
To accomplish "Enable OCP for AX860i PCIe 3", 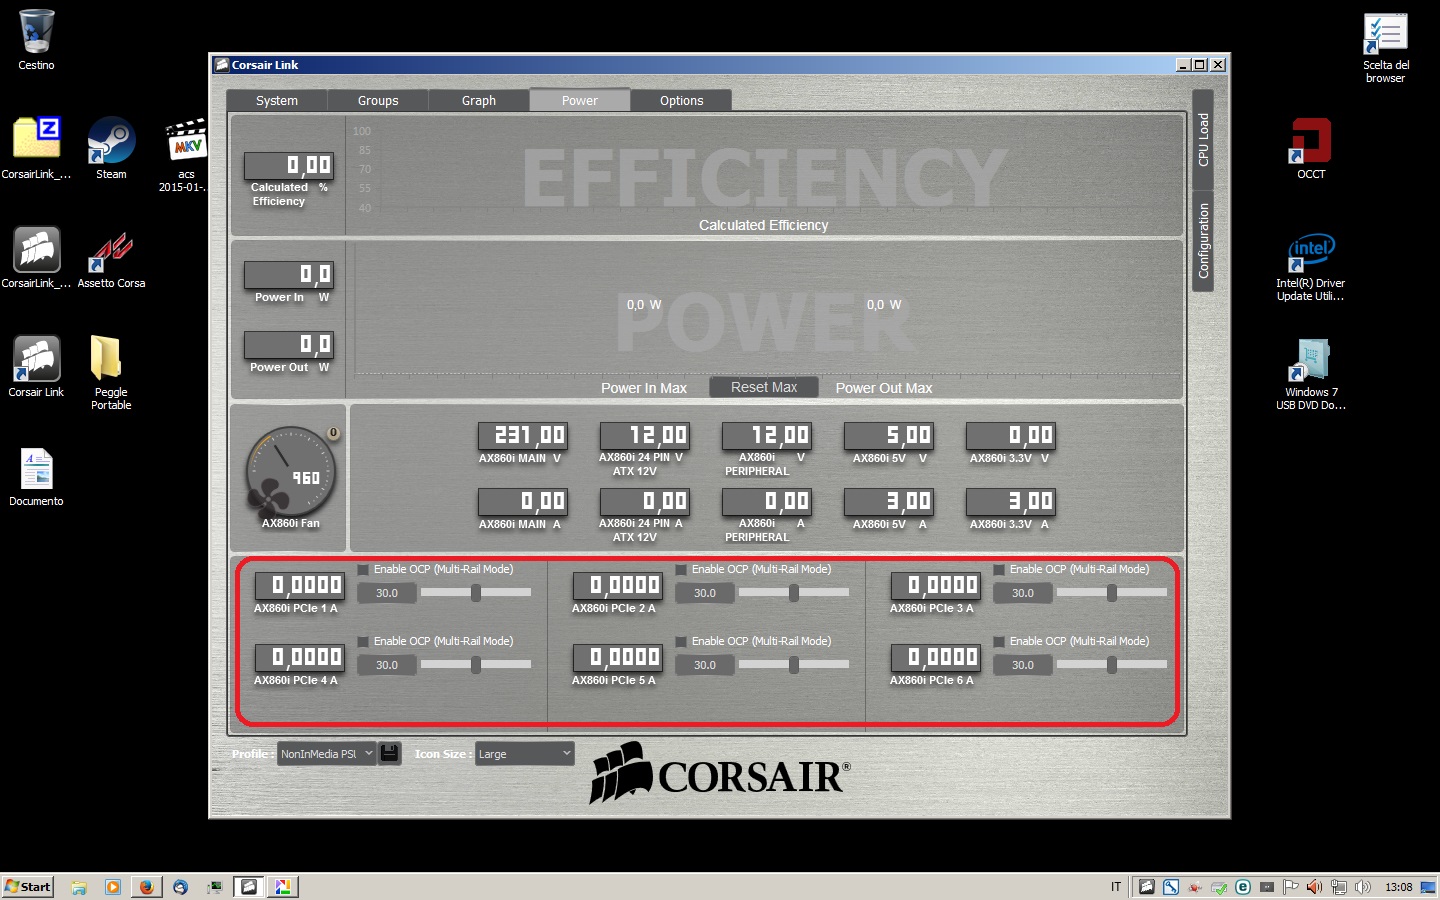I will [x=999, y=570].
